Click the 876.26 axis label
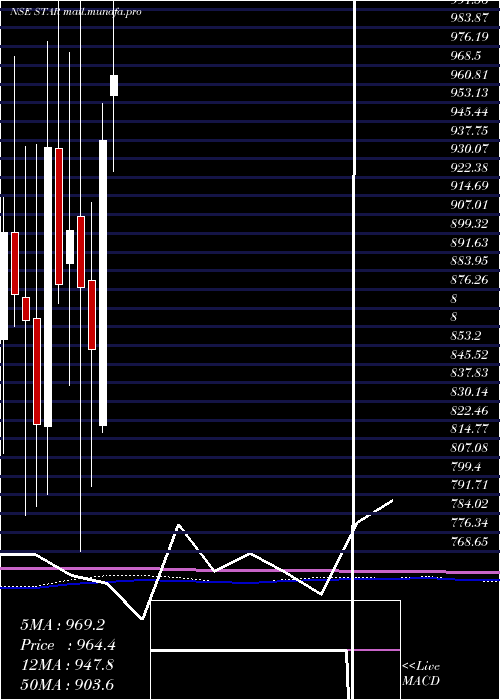500x700 pixels. click(469, 280)
